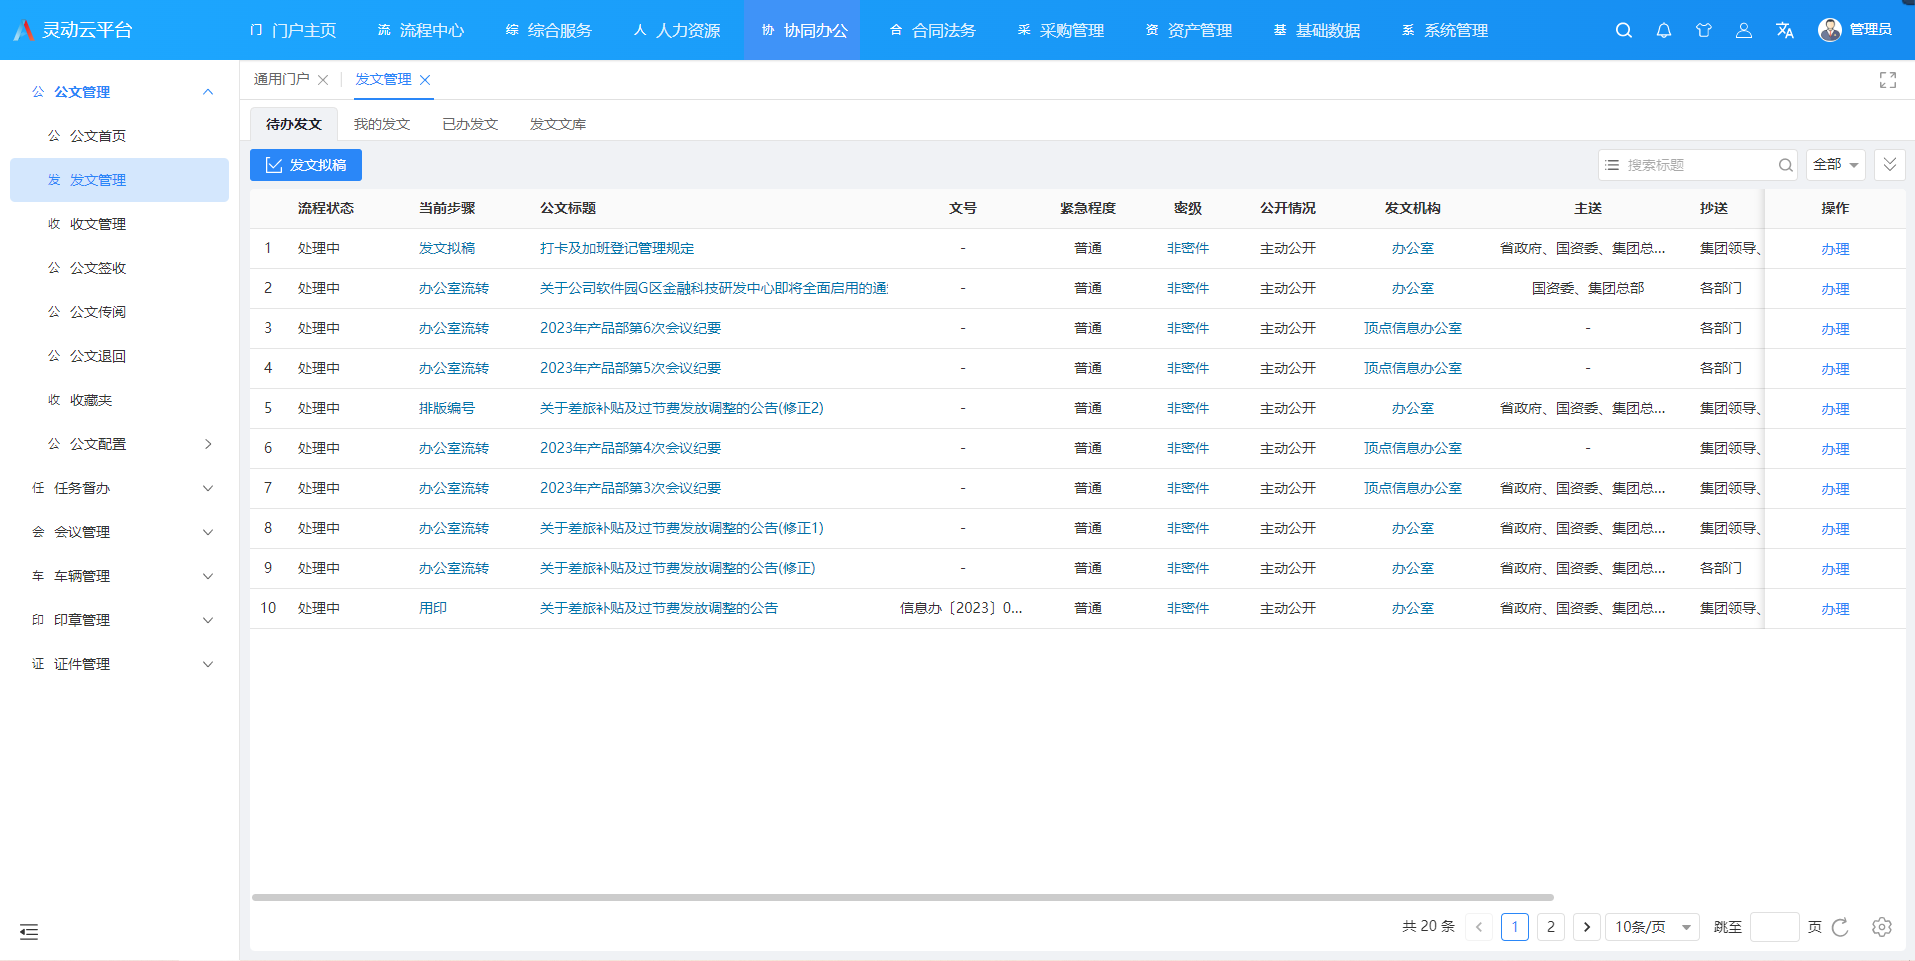Collapse the sidebar using bottom-left menu icon

[x=29, y=932]
